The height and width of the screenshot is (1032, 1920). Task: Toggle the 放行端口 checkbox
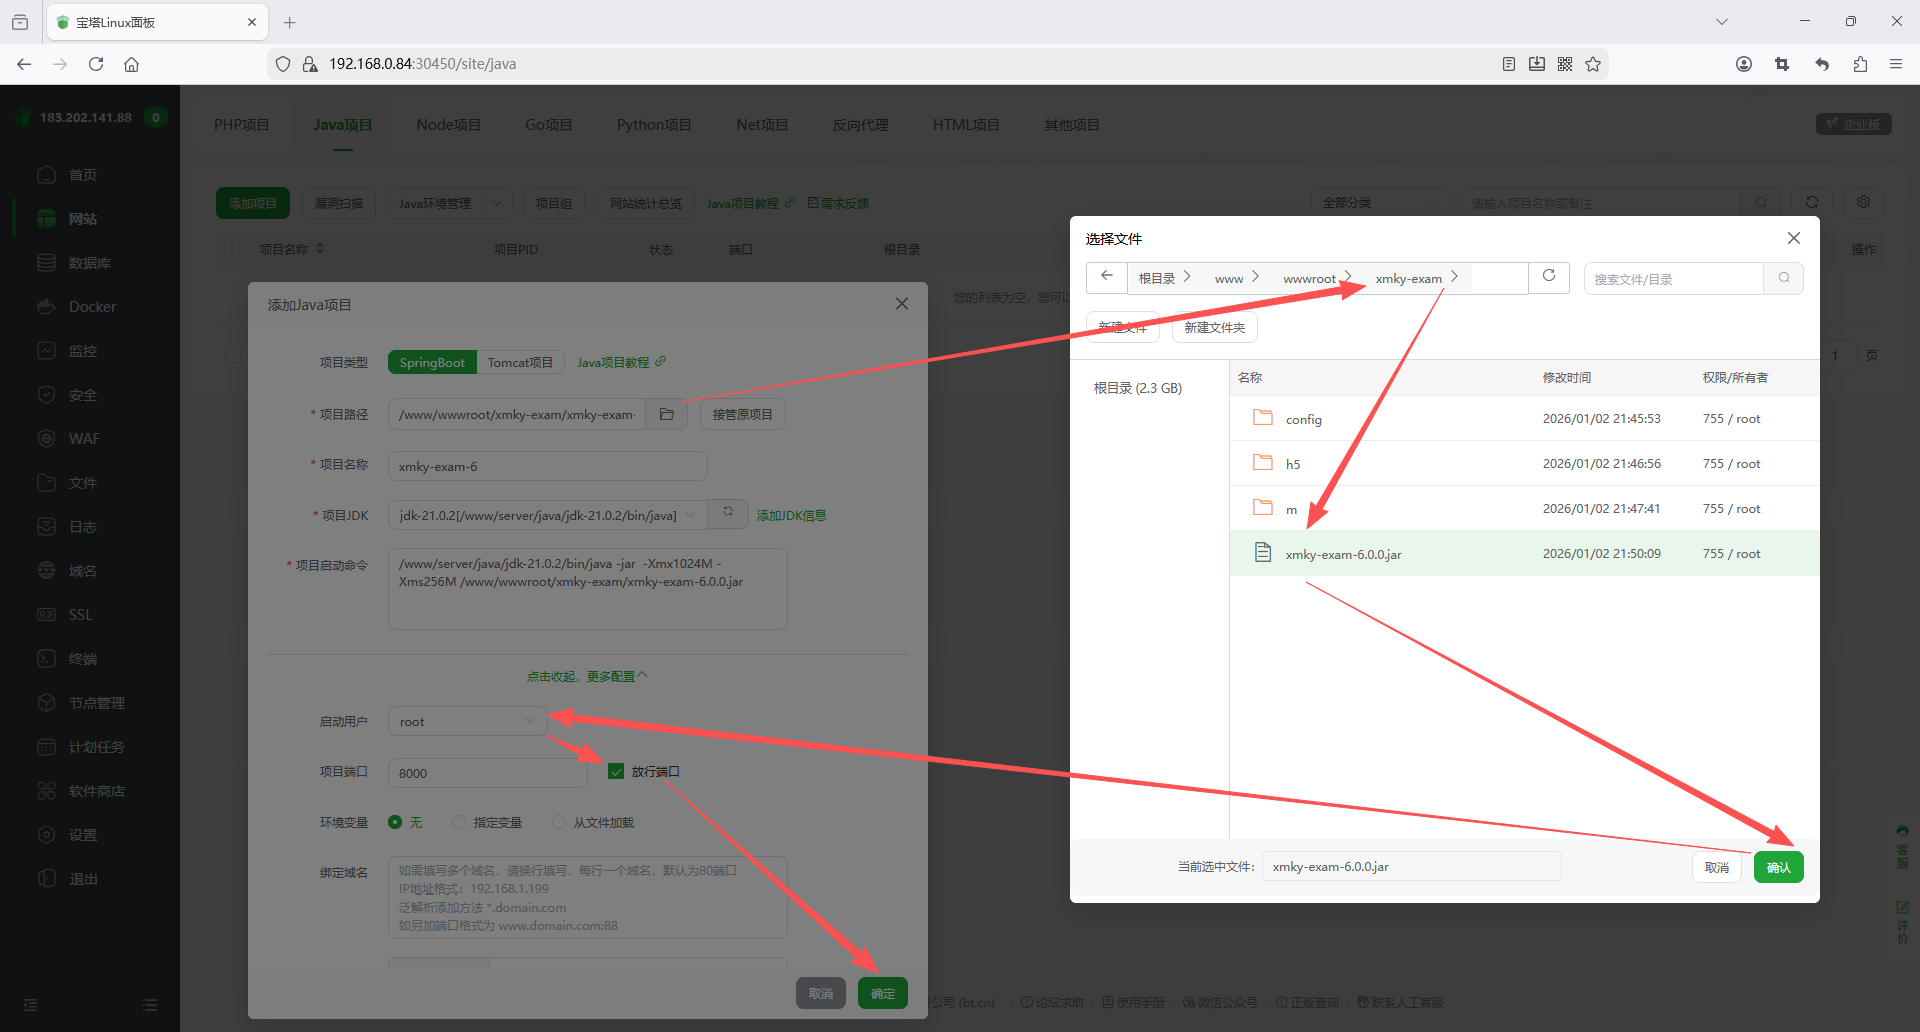[x=616, y=771]
